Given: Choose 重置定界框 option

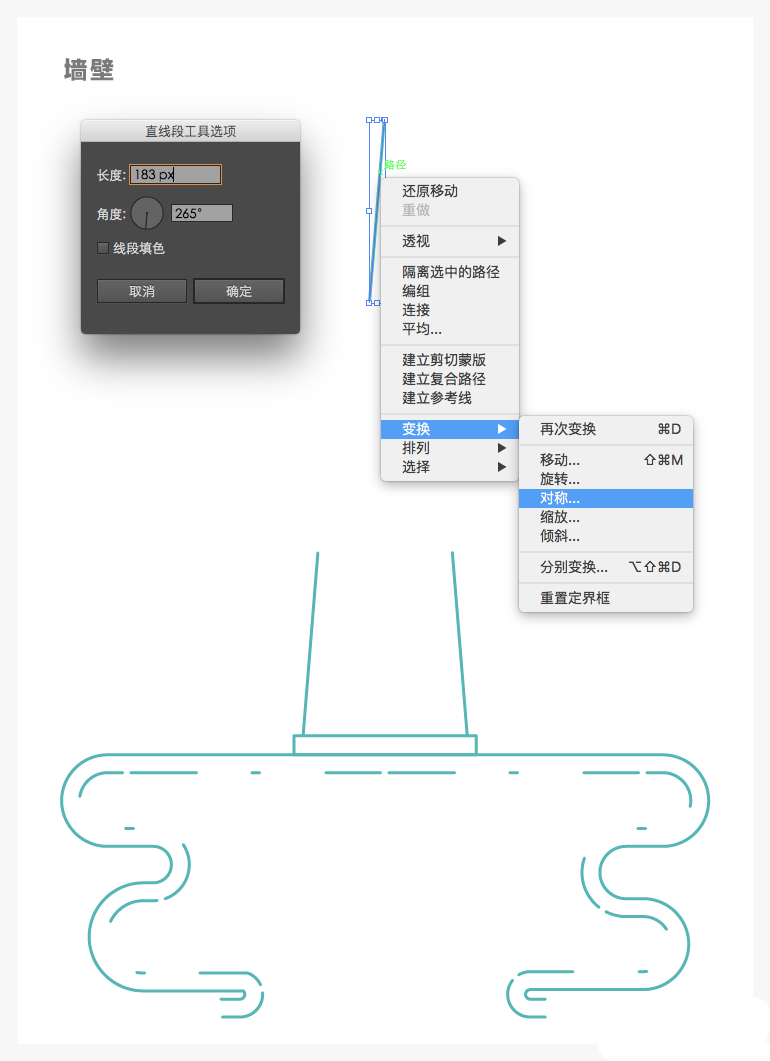Looking at the screenshot, I should [x=606, y=598].
